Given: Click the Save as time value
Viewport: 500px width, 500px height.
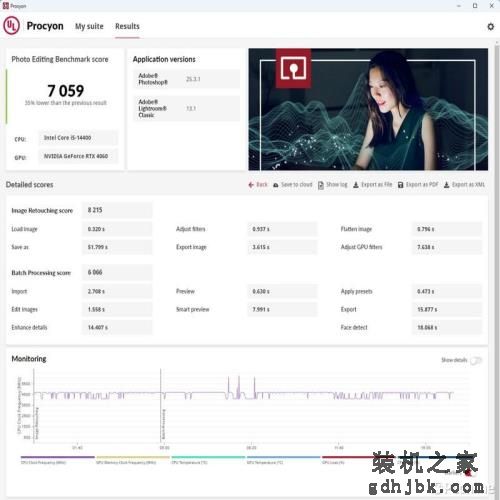Looking at the screenshot, I should tap(117, 247).
